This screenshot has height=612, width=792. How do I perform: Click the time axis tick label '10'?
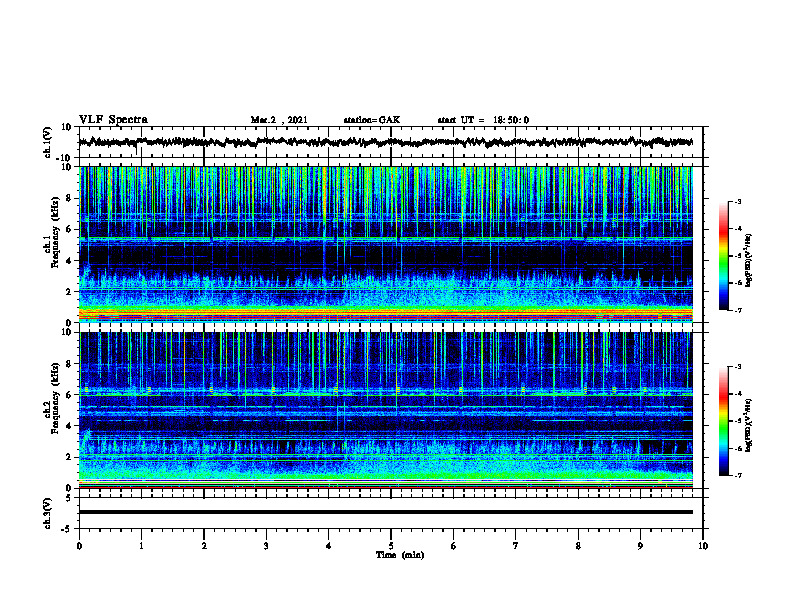click(x=703, y=546)
